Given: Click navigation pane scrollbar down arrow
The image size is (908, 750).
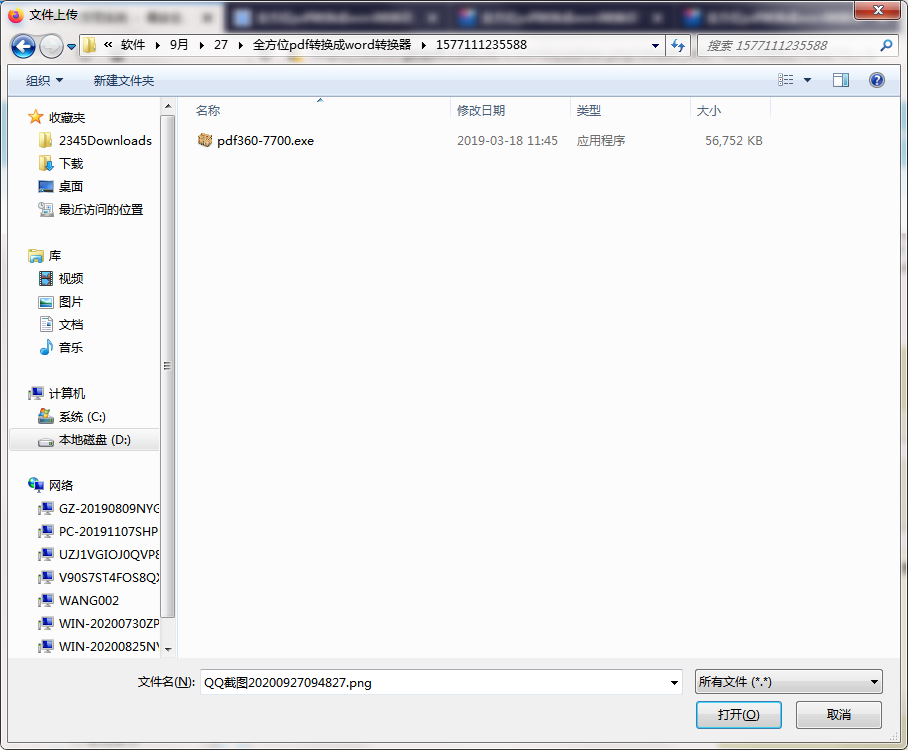Looking at the screenshot, I should click(168, 649).
